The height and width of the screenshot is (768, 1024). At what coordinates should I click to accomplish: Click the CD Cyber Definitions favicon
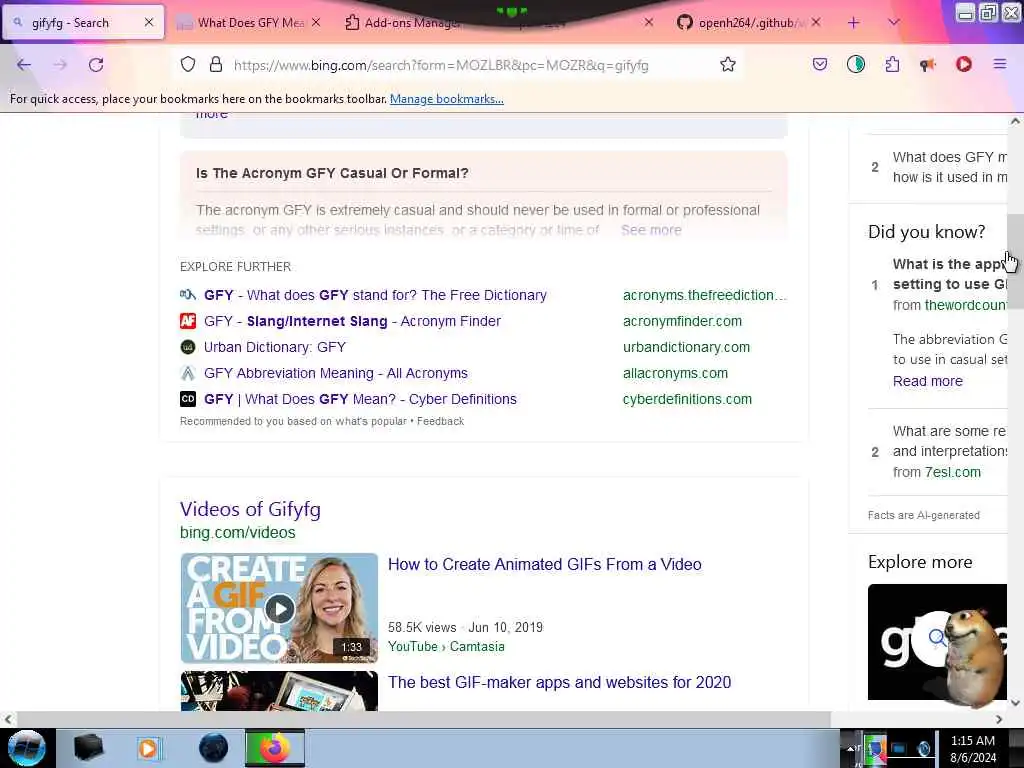(x=188, y=399)
